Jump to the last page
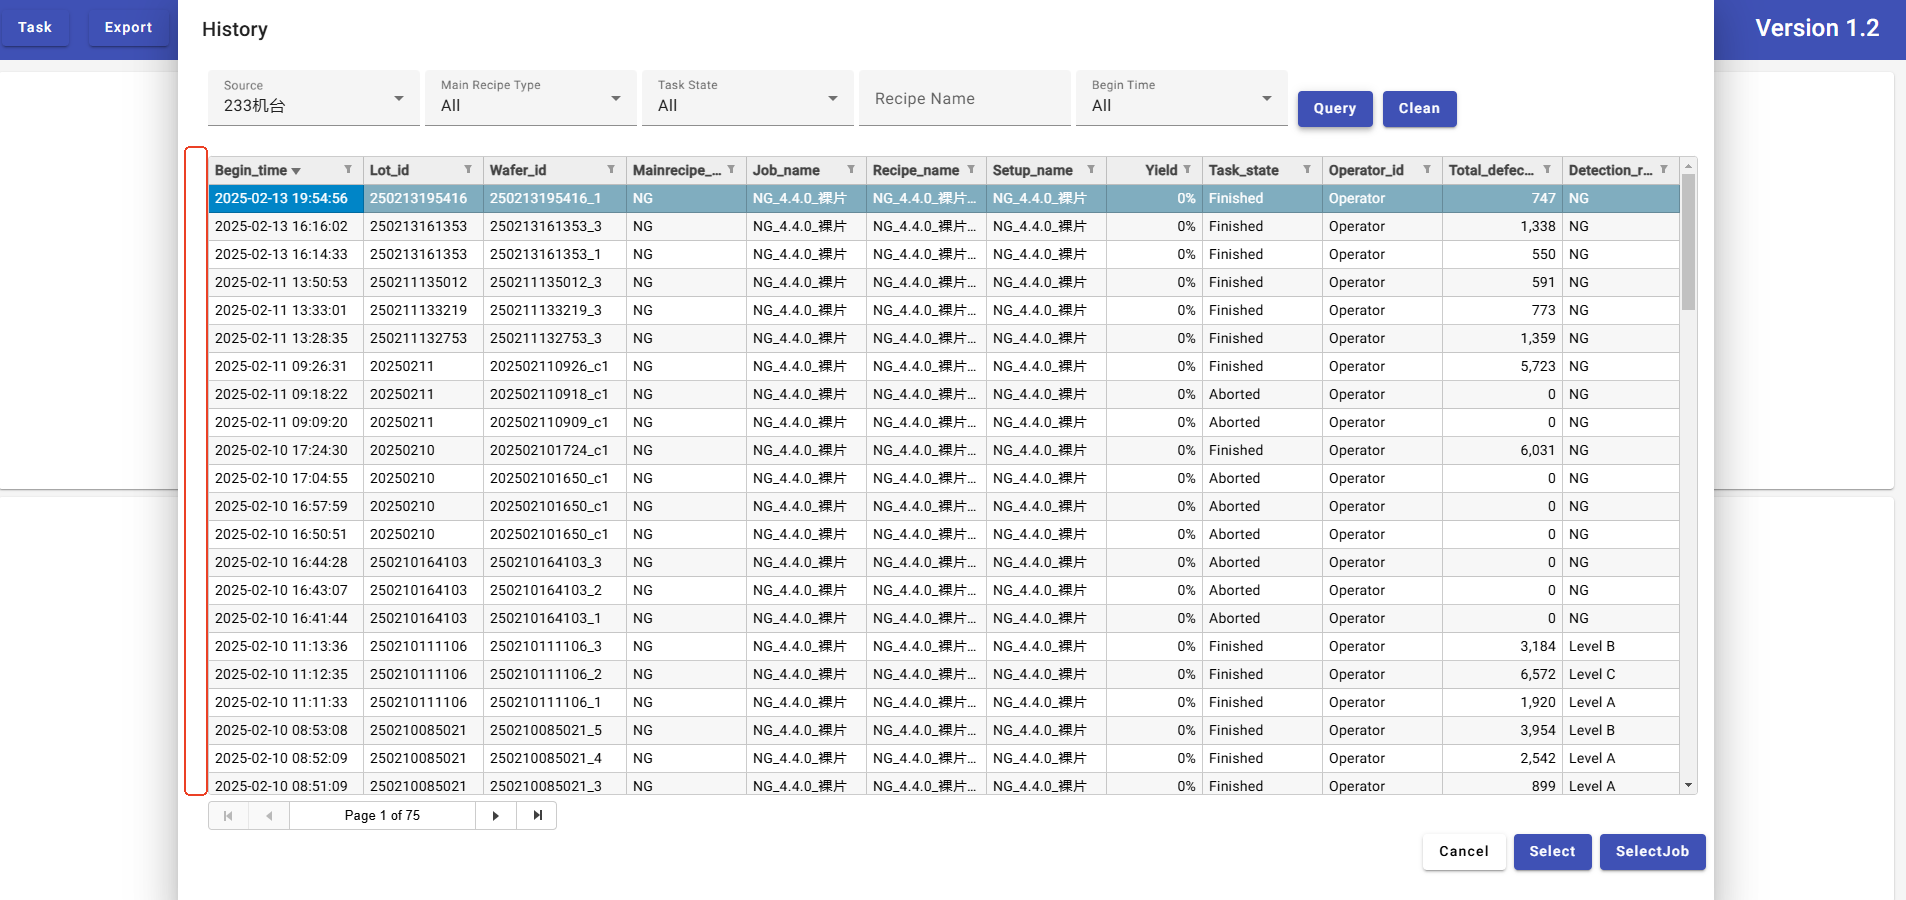The width and height of the screenshot is (1906, 900). click(x=537, y=816)
